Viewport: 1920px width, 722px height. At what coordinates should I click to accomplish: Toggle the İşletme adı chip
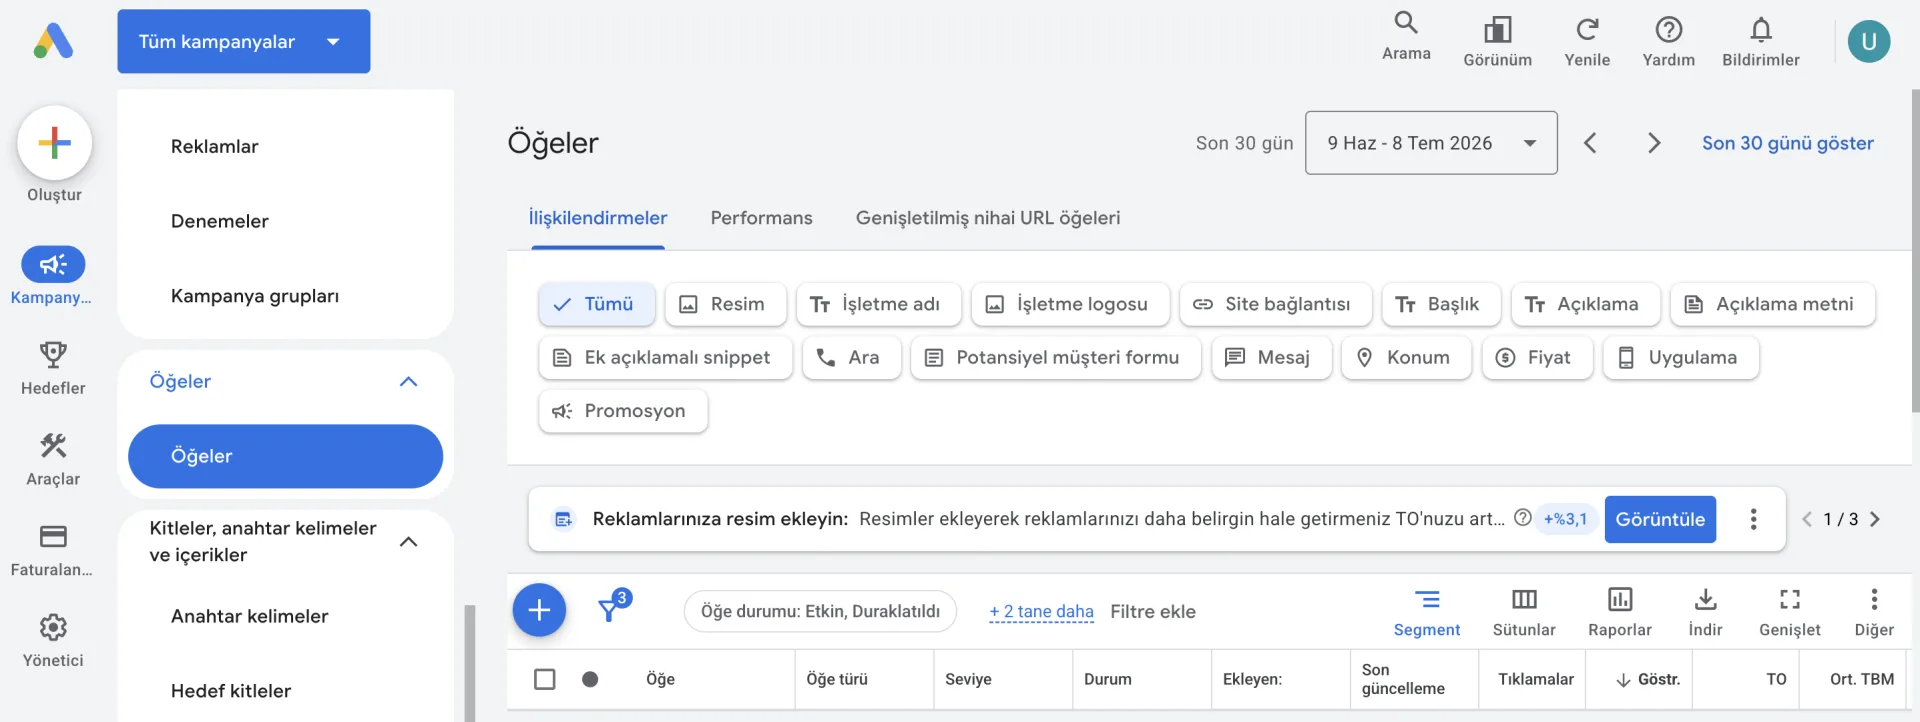pyautogui.click(x=878, y=304)
